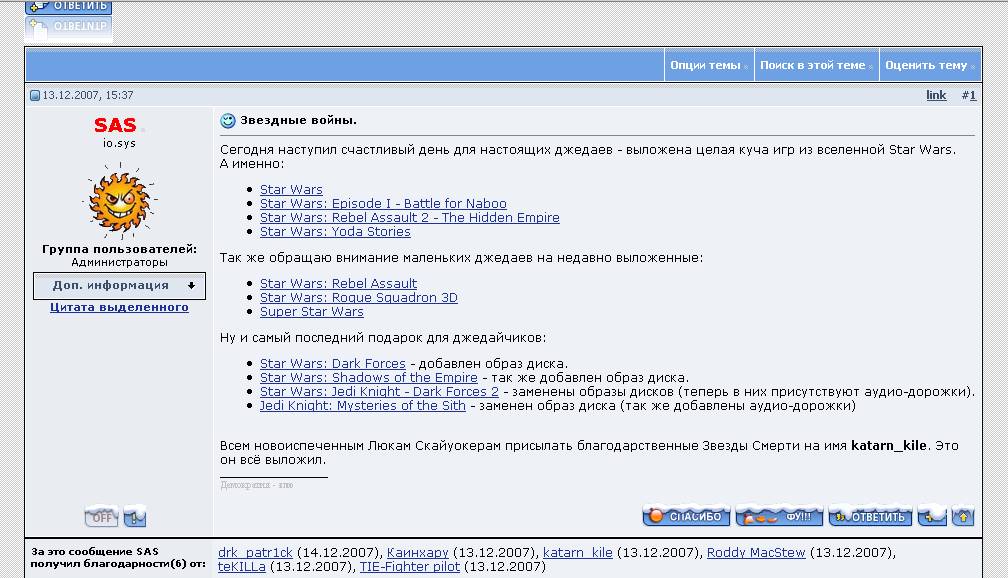Click the OFF status icon under the avatar

click(x=102, y=516)
